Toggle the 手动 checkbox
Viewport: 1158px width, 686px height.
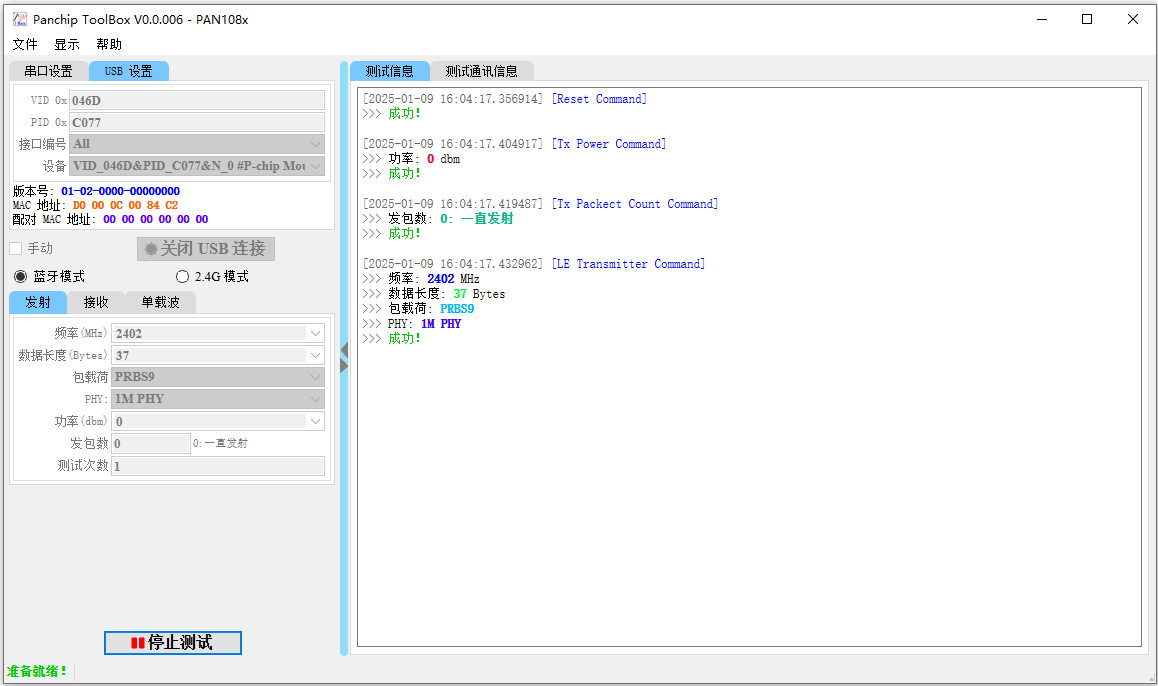(x=16, y=248)
